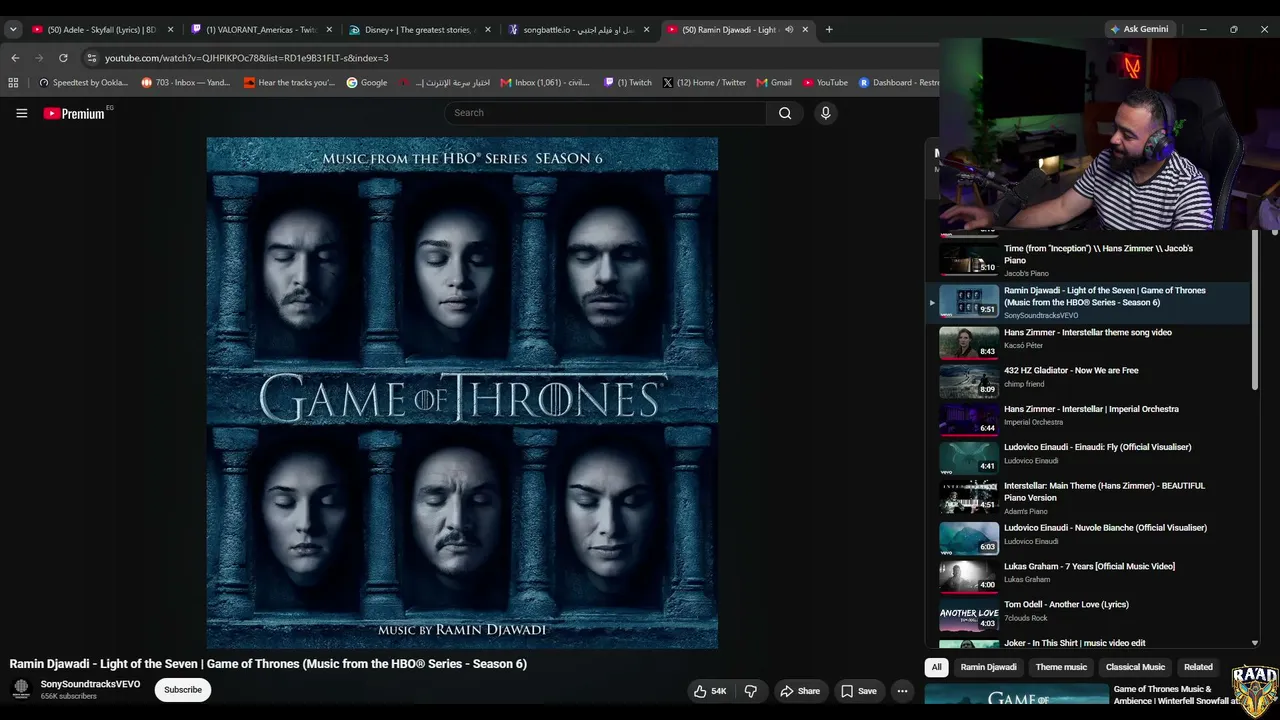1280x720 pixels.
Task: Play 432 HZ Gladiator - Now We are Free
Action: pos(1090,380)
